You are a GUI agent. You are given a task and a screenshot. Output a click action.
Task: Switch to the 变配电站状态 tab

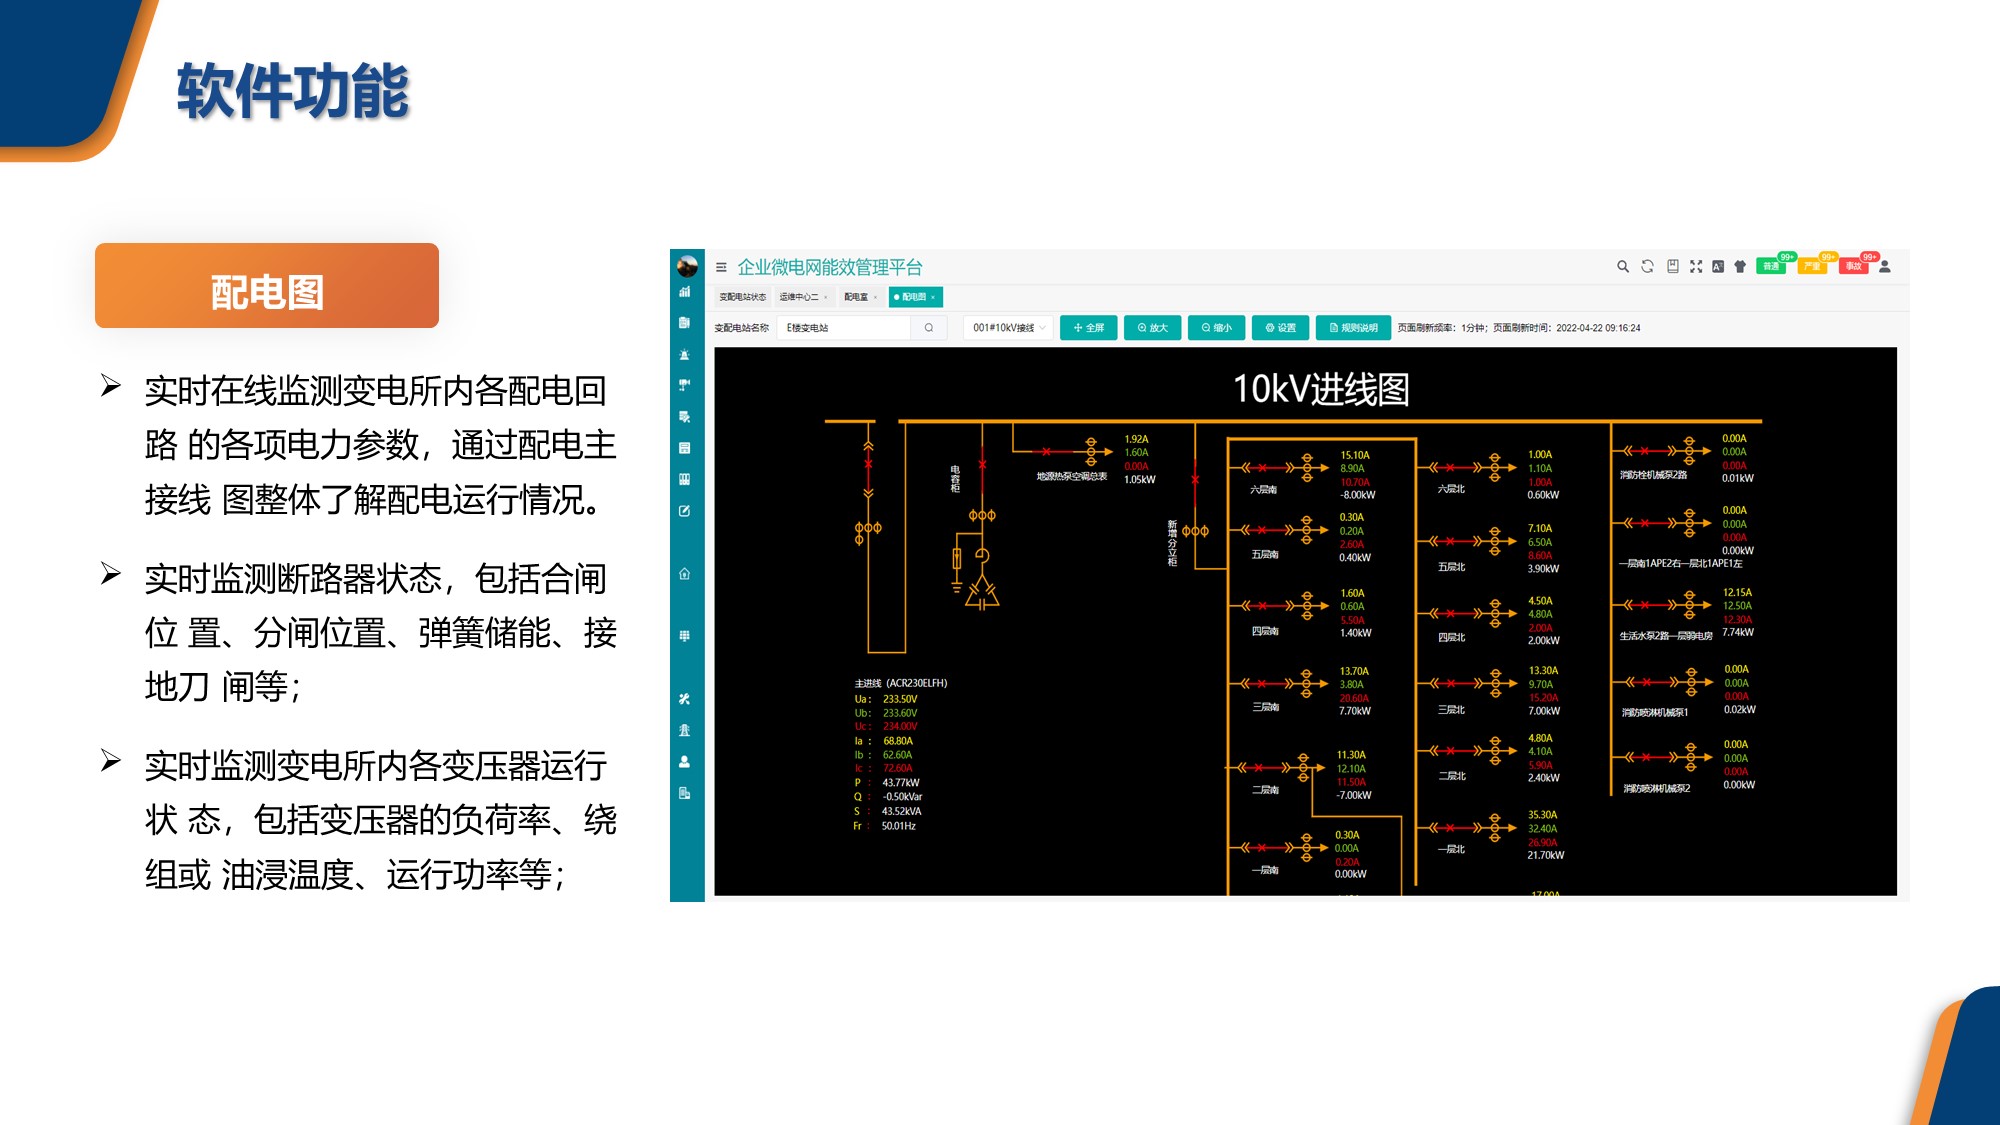[x=742, y=297]
